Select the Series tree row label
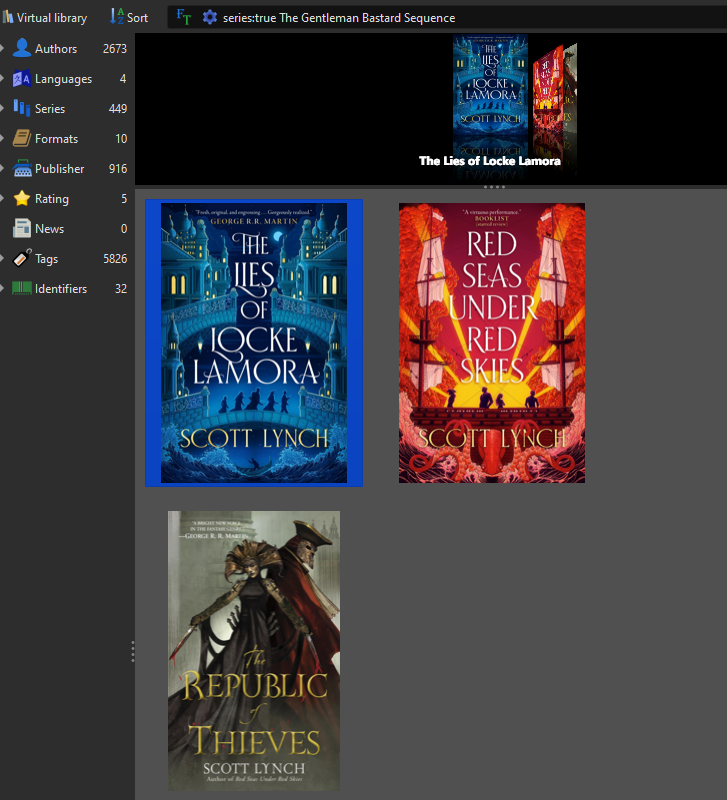Screen dimensions: 727x800 point(50,109)
